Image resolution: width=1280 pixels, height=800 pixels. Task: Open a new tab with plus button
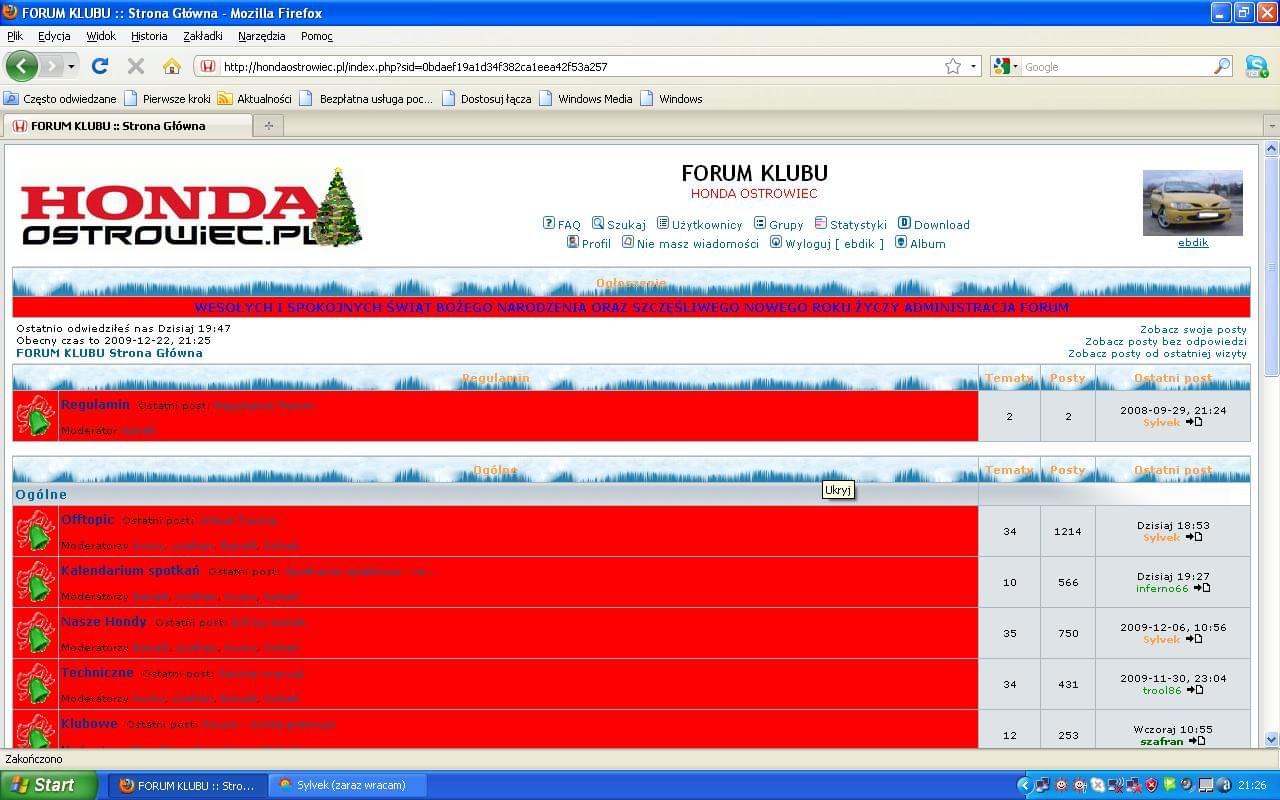(268, 126)
